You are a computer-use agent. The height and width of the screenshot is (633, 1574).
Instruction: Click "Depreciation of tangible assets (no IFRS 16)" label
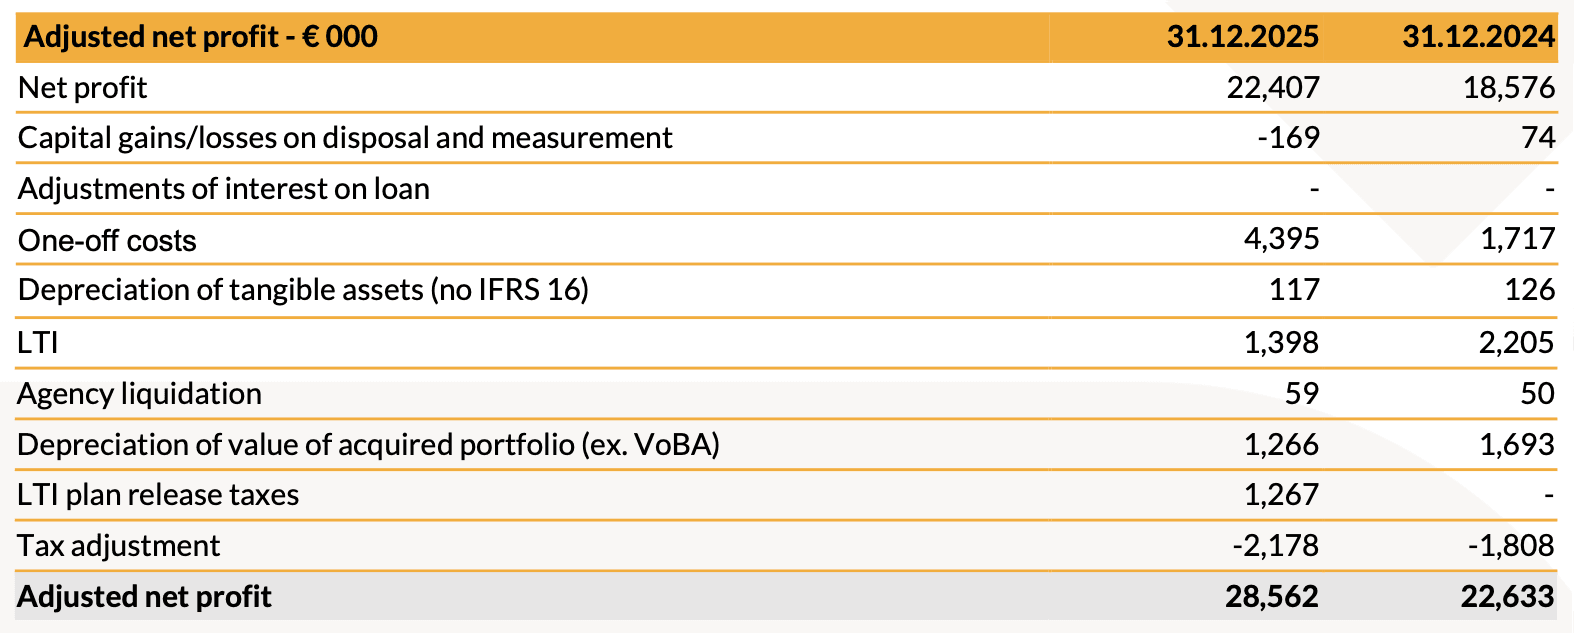click(303, 290)
